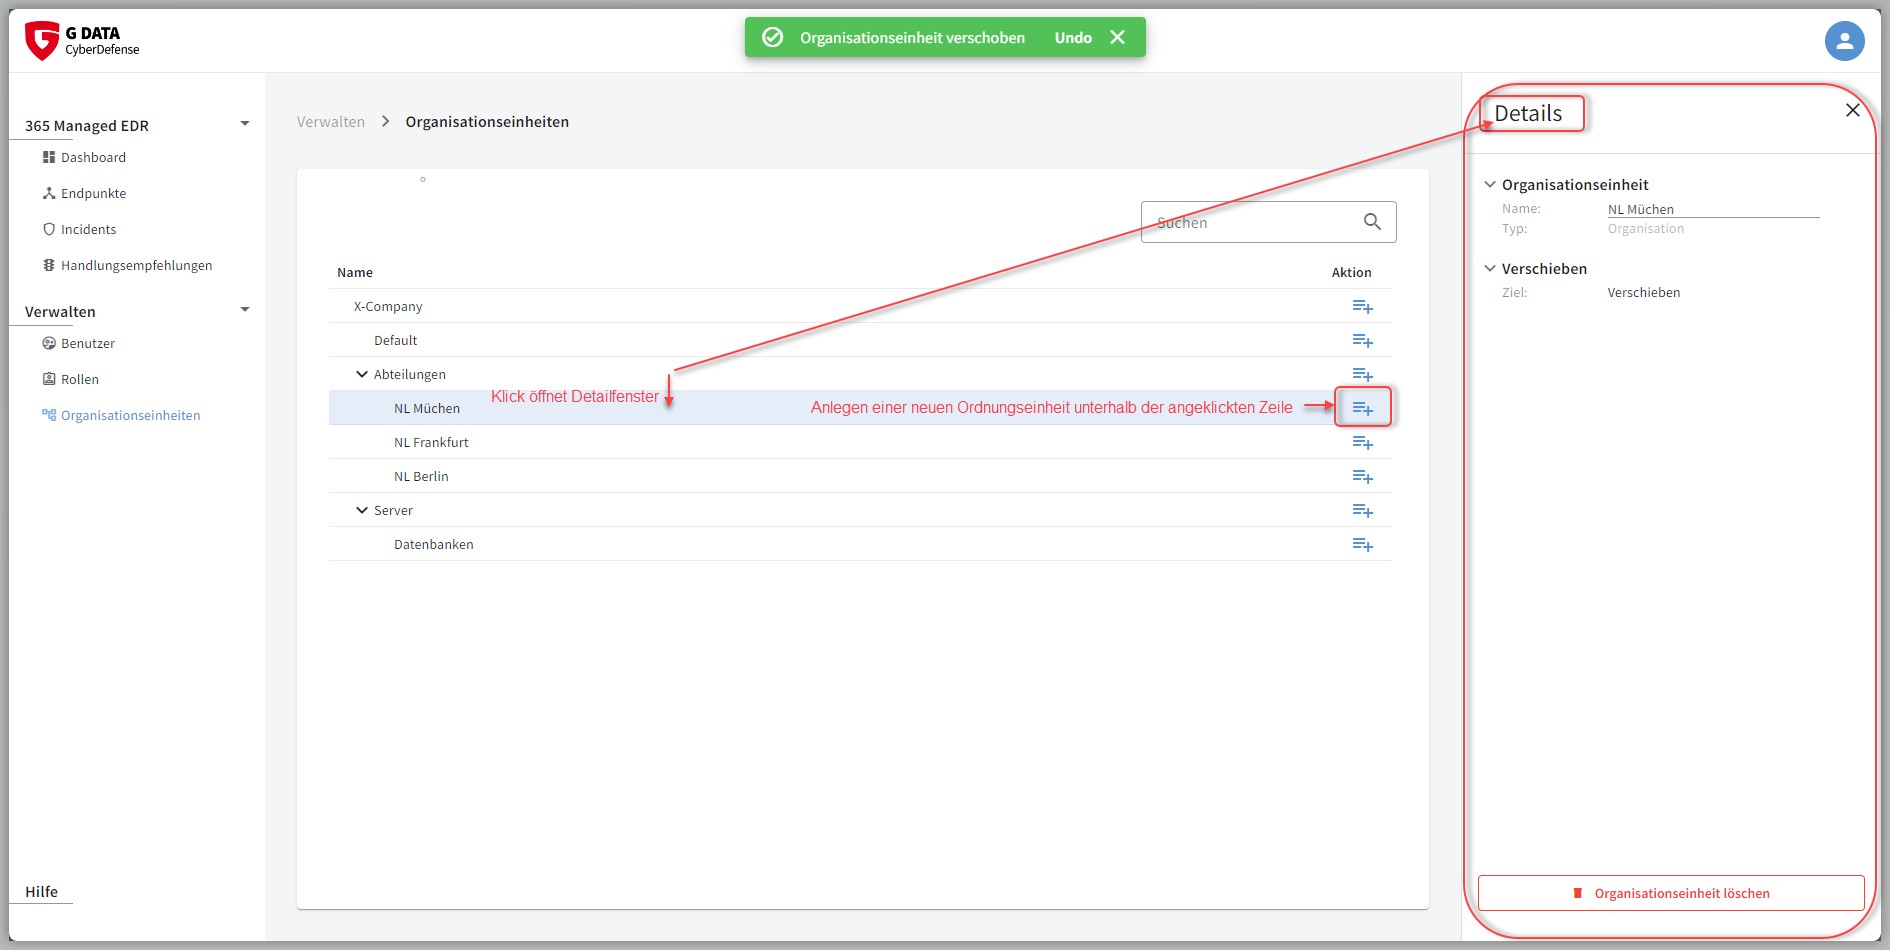1890x950 pixels.
Task: Click Organisationseinheit löschen button
Action: 1671,893
